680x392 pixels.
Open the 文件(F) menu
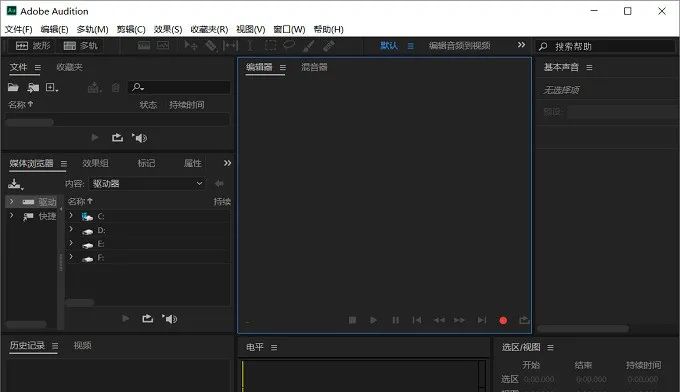coord(19,29)
